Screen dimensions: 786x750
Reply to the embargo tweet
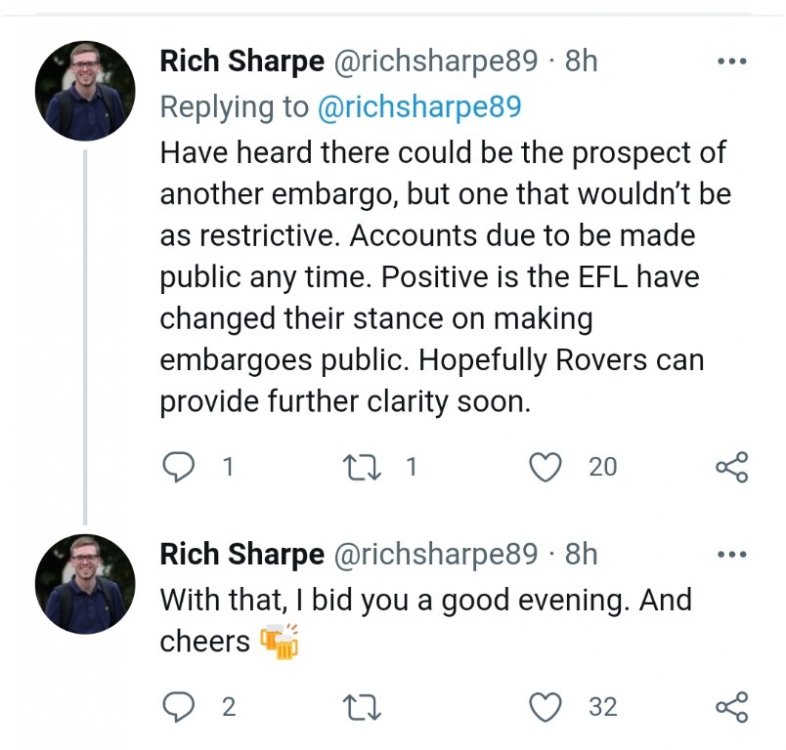(177, 466)
